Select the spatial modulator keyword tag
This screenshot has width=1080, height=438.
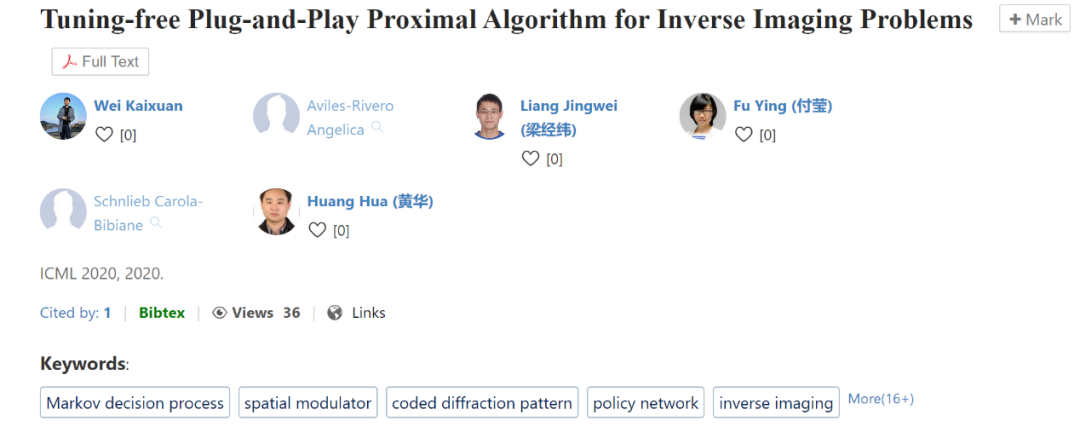(308, 403)
